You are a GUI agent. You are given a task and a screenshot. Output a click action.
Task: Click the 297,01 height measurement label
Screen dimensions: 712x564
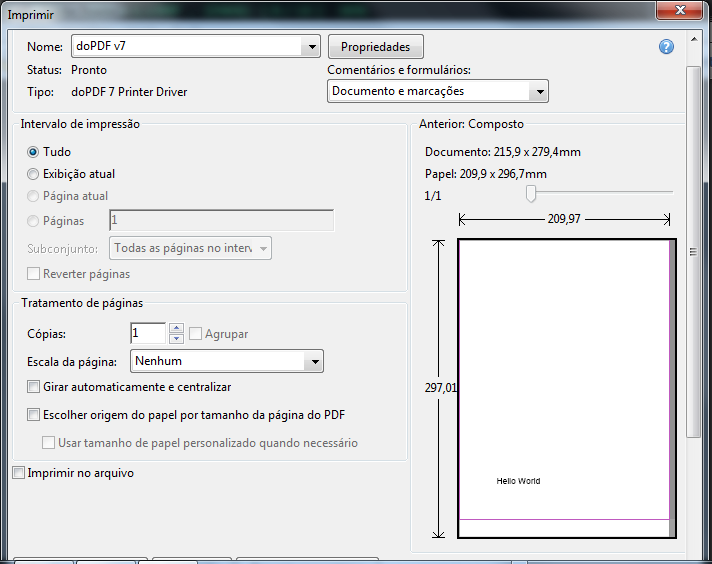[440, 388]
